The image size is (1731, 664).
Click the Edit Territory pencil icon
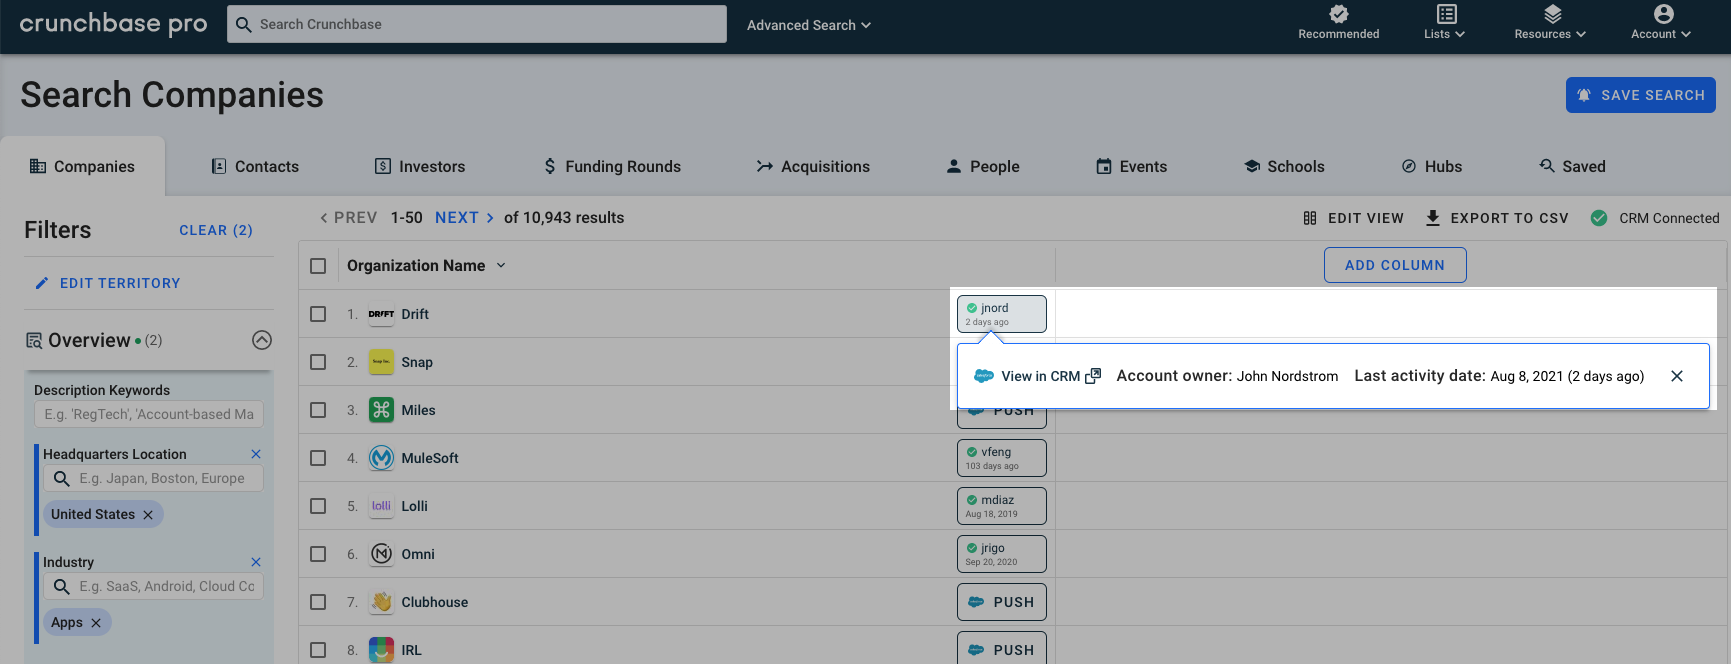(41, 283)
